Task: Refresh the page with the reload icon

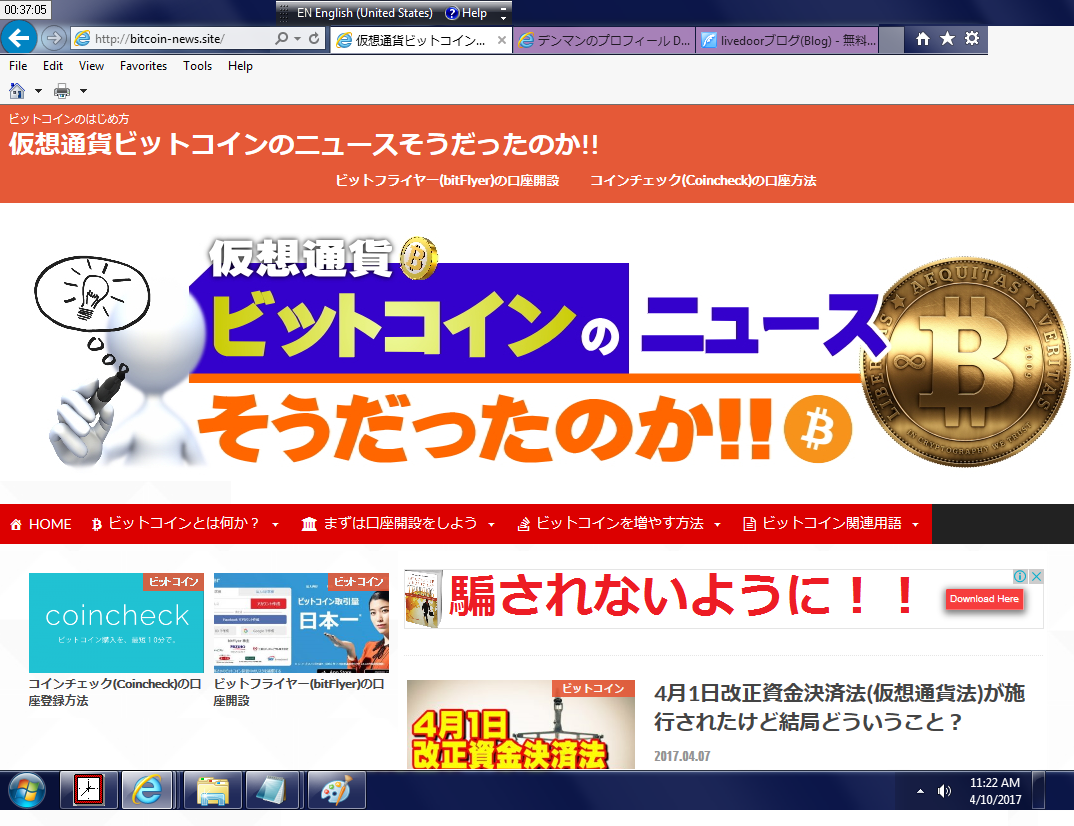Action: 314,39
